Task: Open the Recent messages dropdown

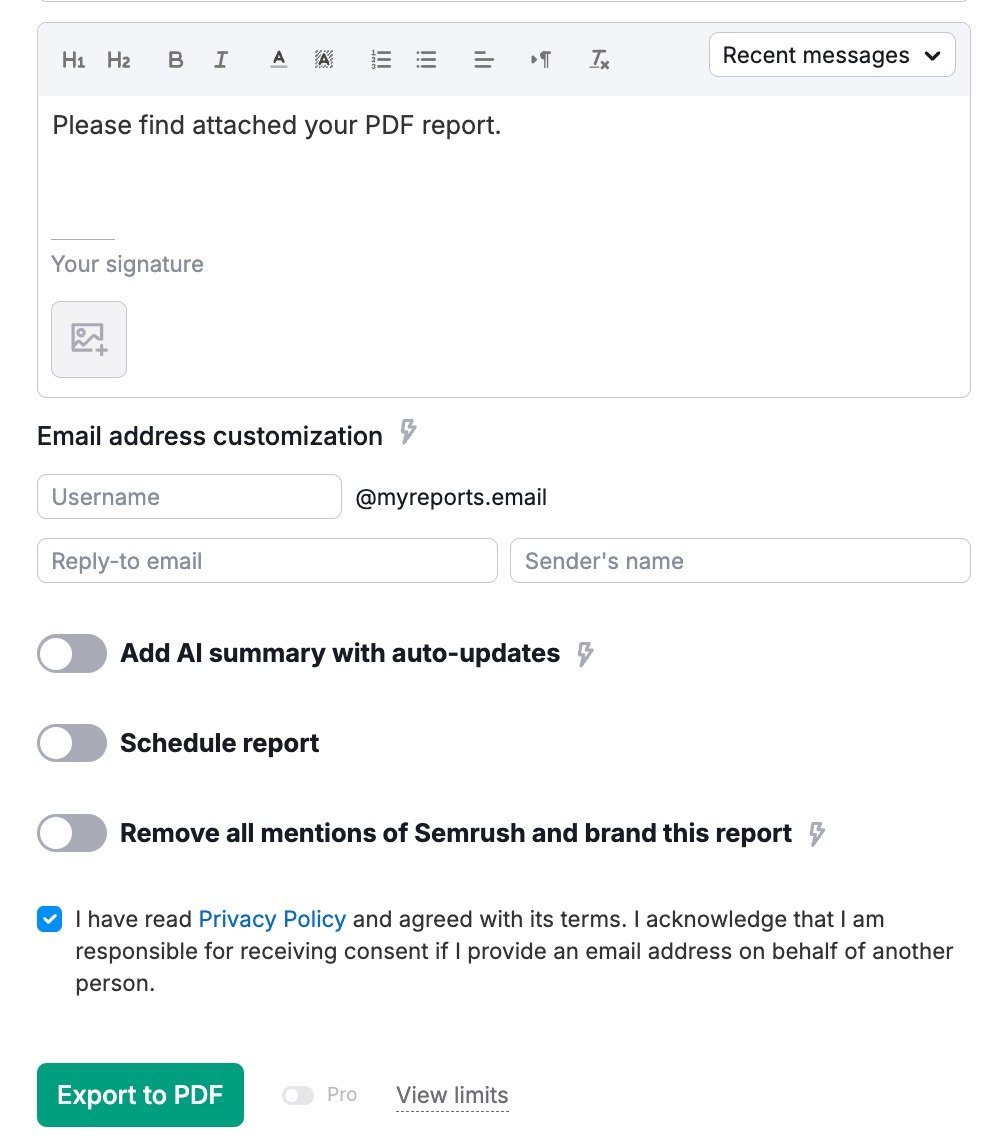Action: 831,55
